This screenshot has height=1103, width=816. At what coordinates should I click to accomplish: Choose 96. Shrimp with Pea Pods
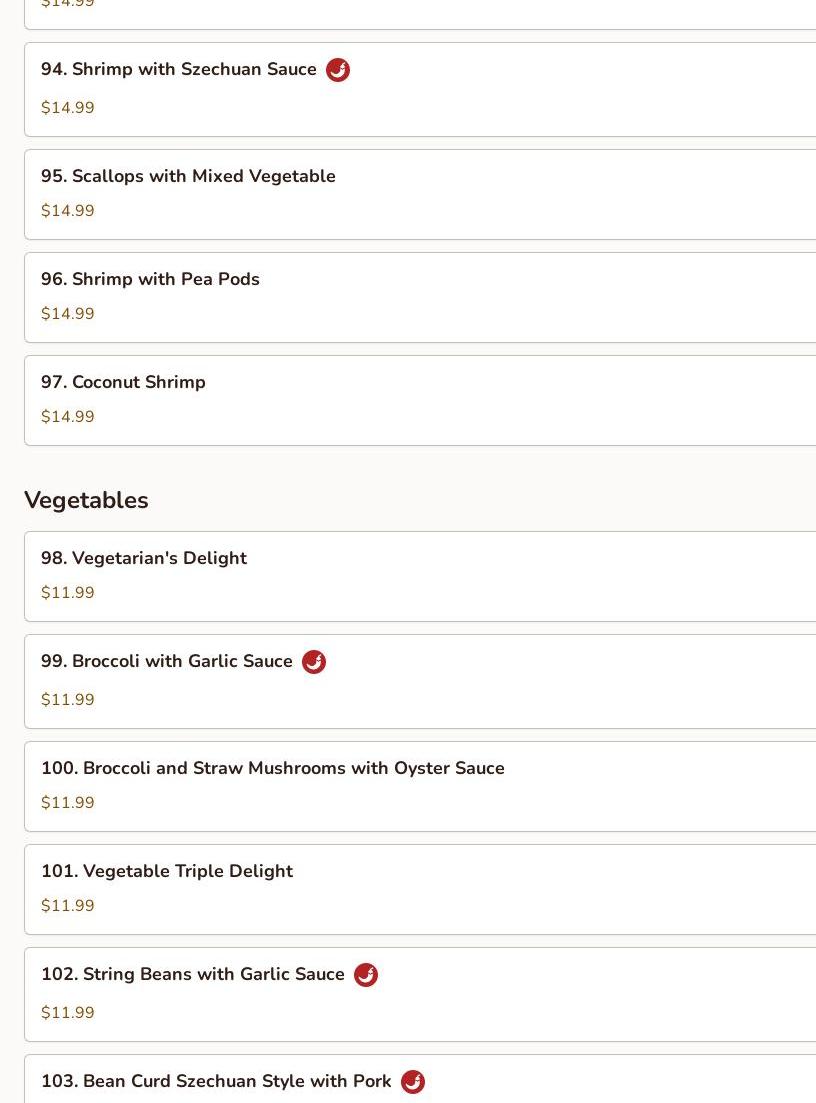pyautogui.click(x=150, y=280)
